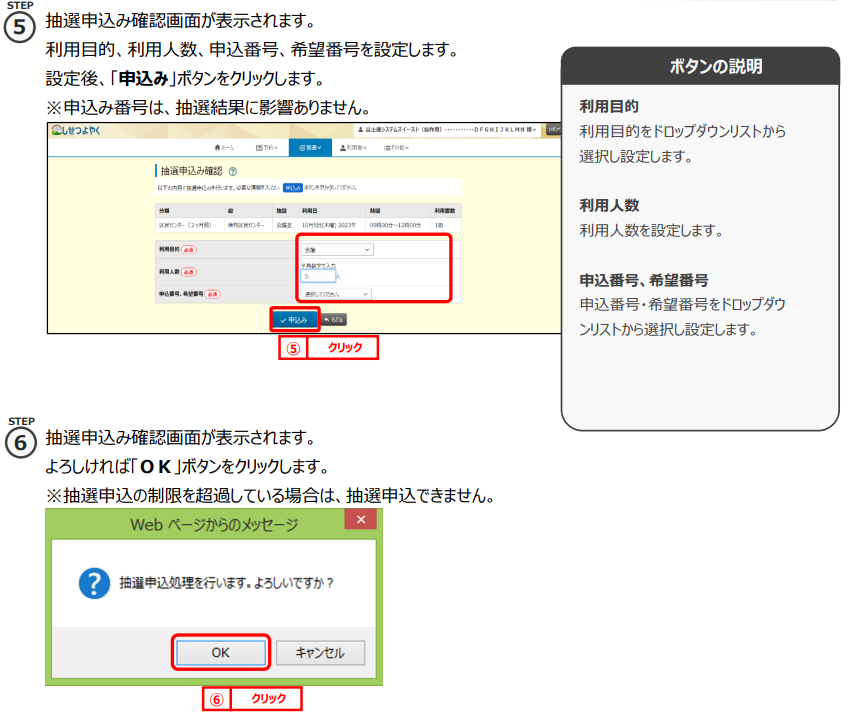Open the highlighted 抽選 lottery menu
Screen dimensions: 862x723
coord(310,147)
